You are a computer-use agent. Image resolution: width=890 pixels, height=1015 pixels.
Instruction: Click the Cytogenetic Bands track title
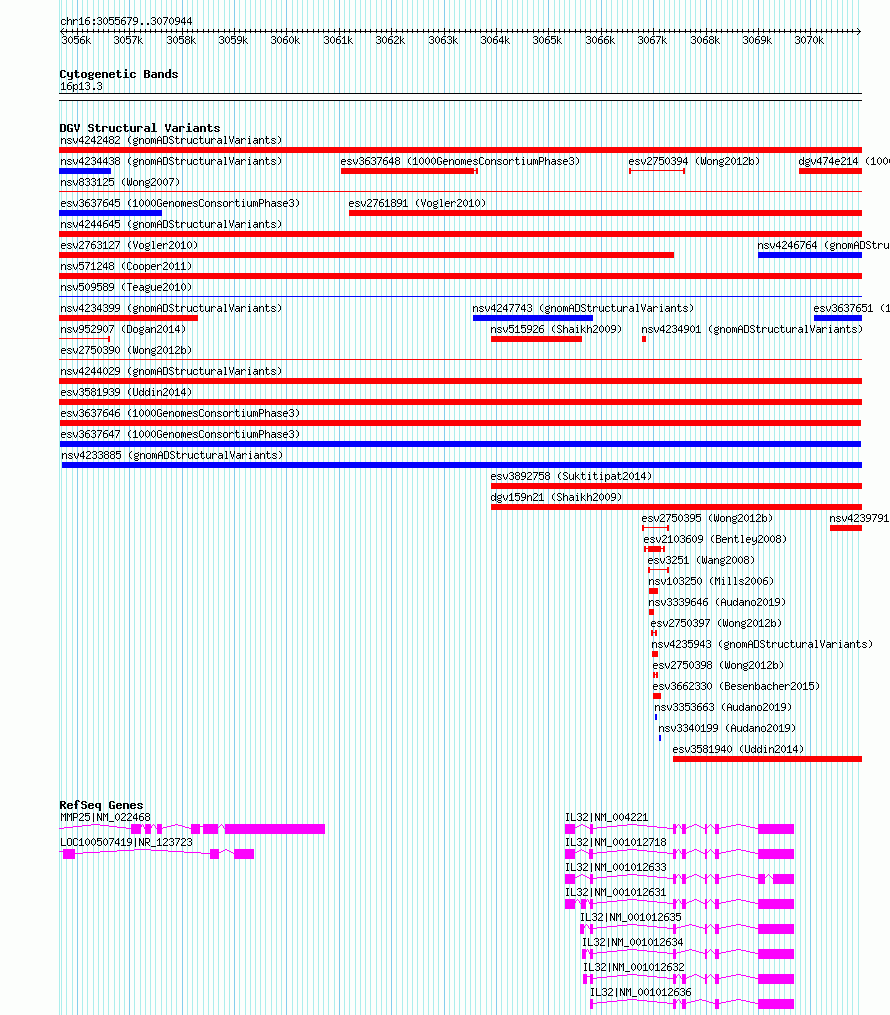click(118, 74)
